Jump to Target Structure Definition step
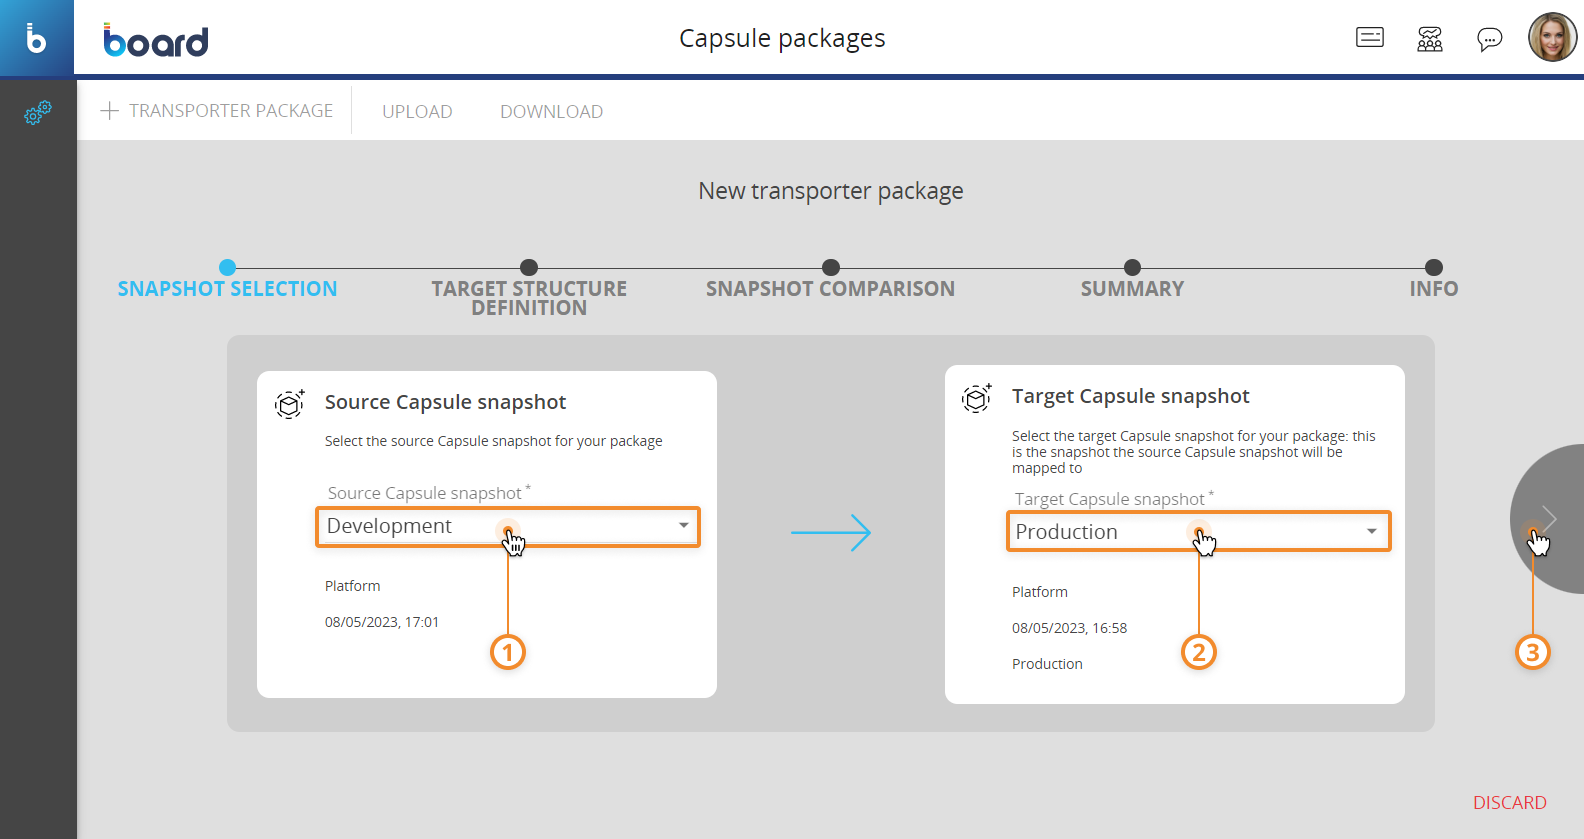 click(x=529, y=268)
